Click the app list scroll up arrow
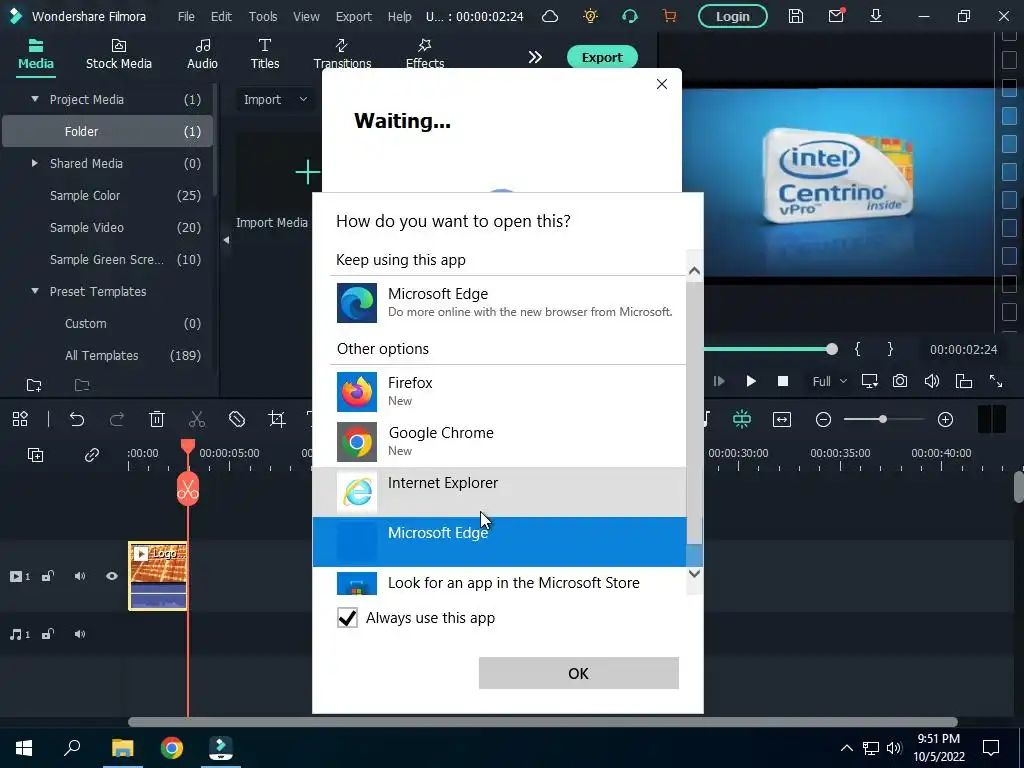Screen dimensions: 1024x768 (x=695, y=270)
